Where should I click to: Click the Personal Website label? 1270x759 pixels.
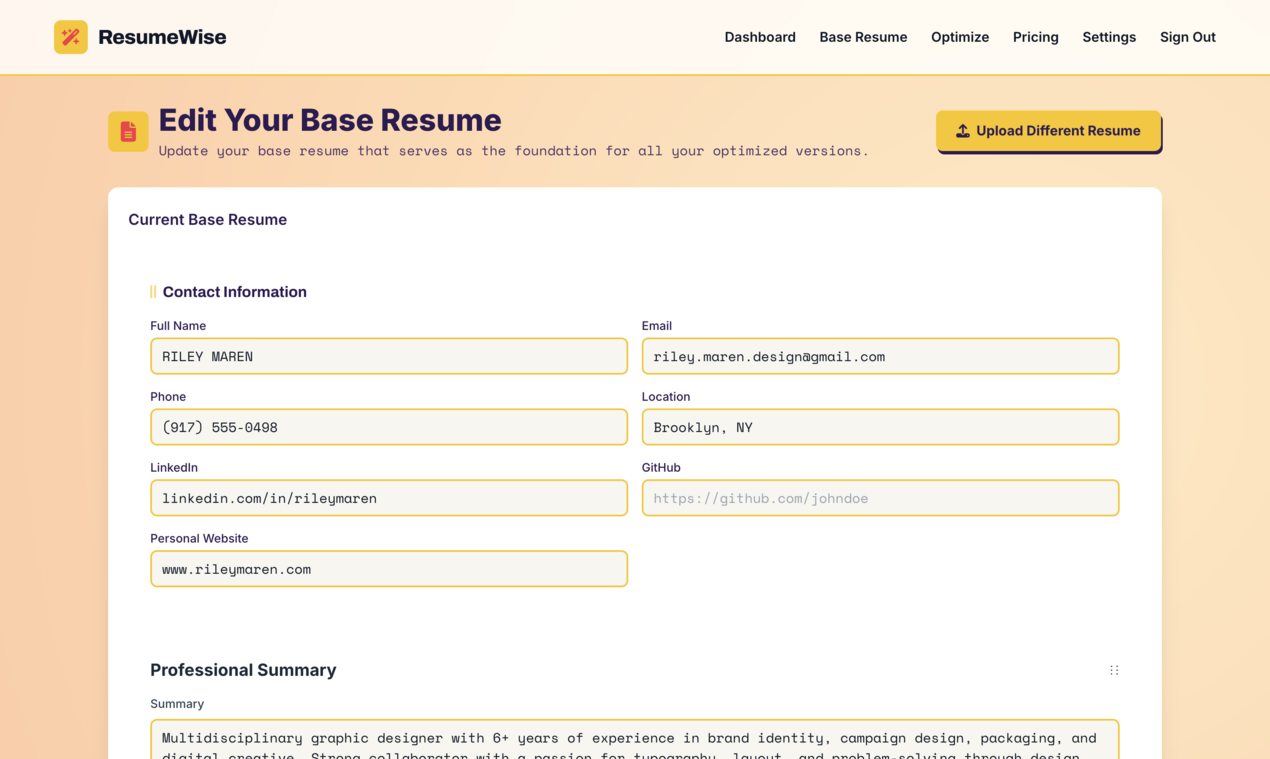[x=199, y=539]
